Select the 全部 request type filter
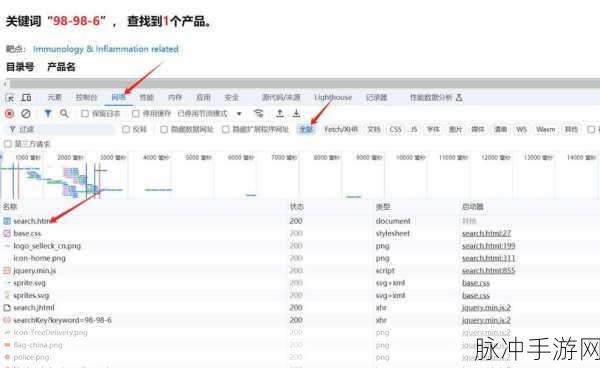 pos(306,130)
